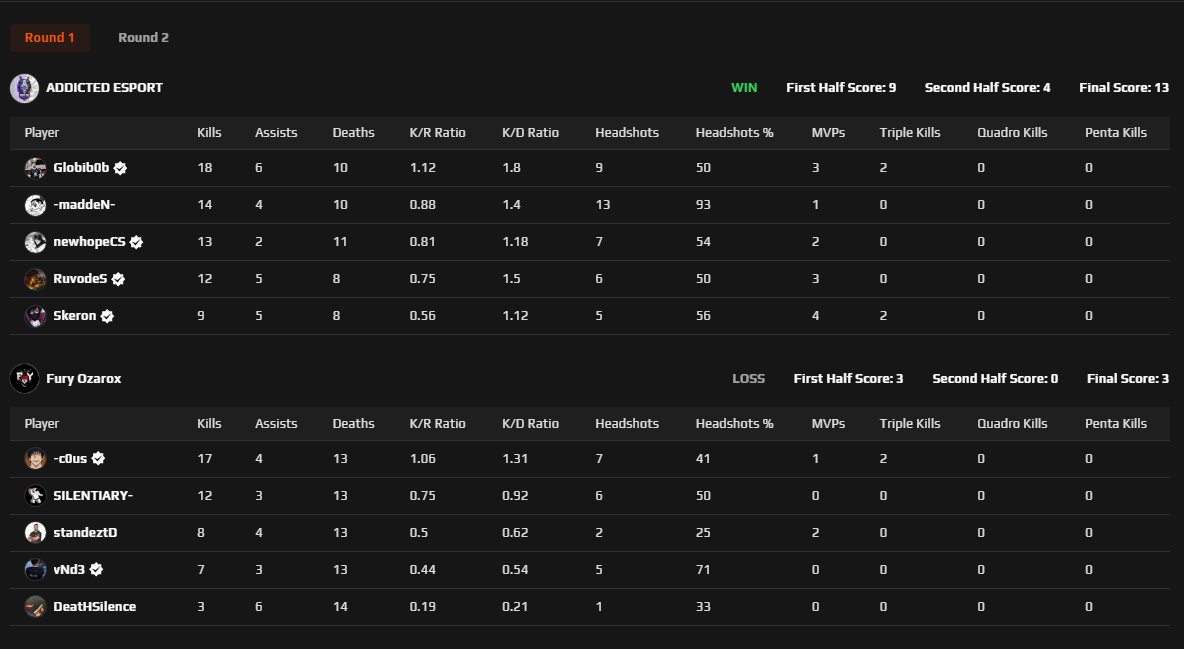Click MVPs header in ADDICTED ESPORT table
The width and height of the screenshot is (1184, 649).
tap(828, 133)
